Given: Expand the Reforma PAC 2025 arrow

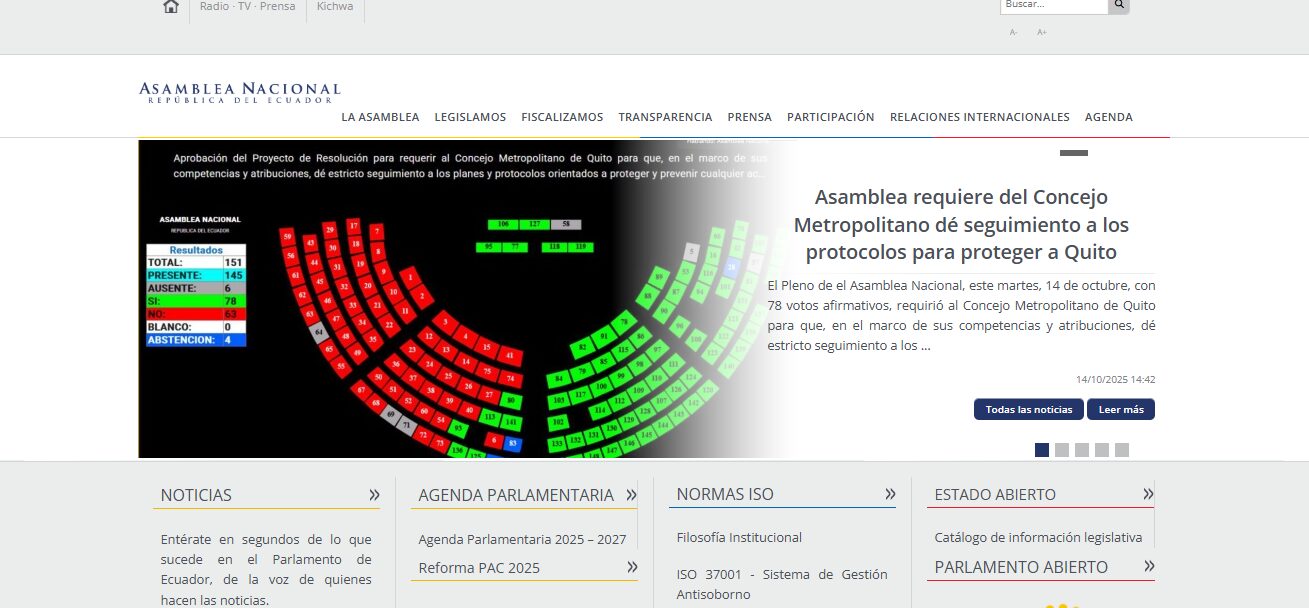Looking at the screenshot, I should (x=632, y=567).
